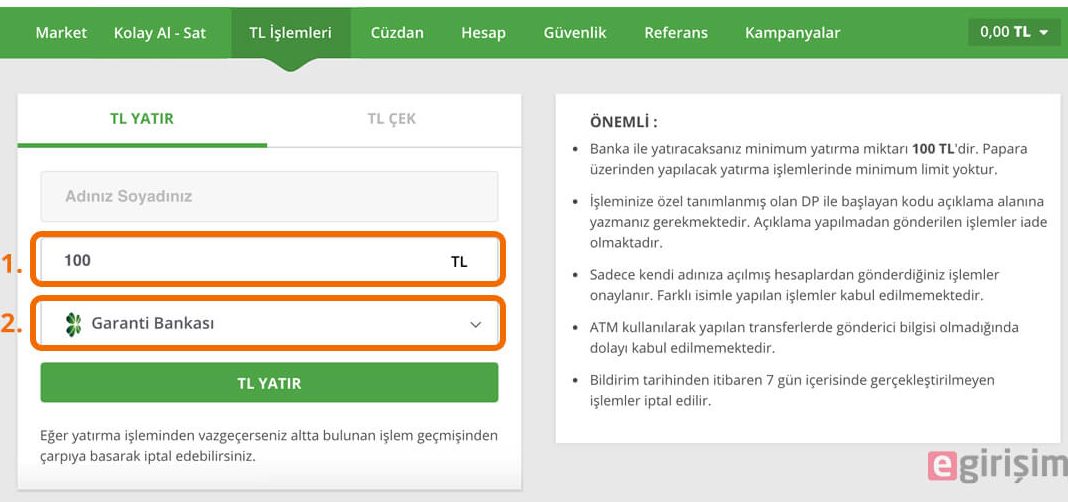Screen dimensions: 1068x502
Task: Click the TL currency label in amount field
Action: pos(459,262)
